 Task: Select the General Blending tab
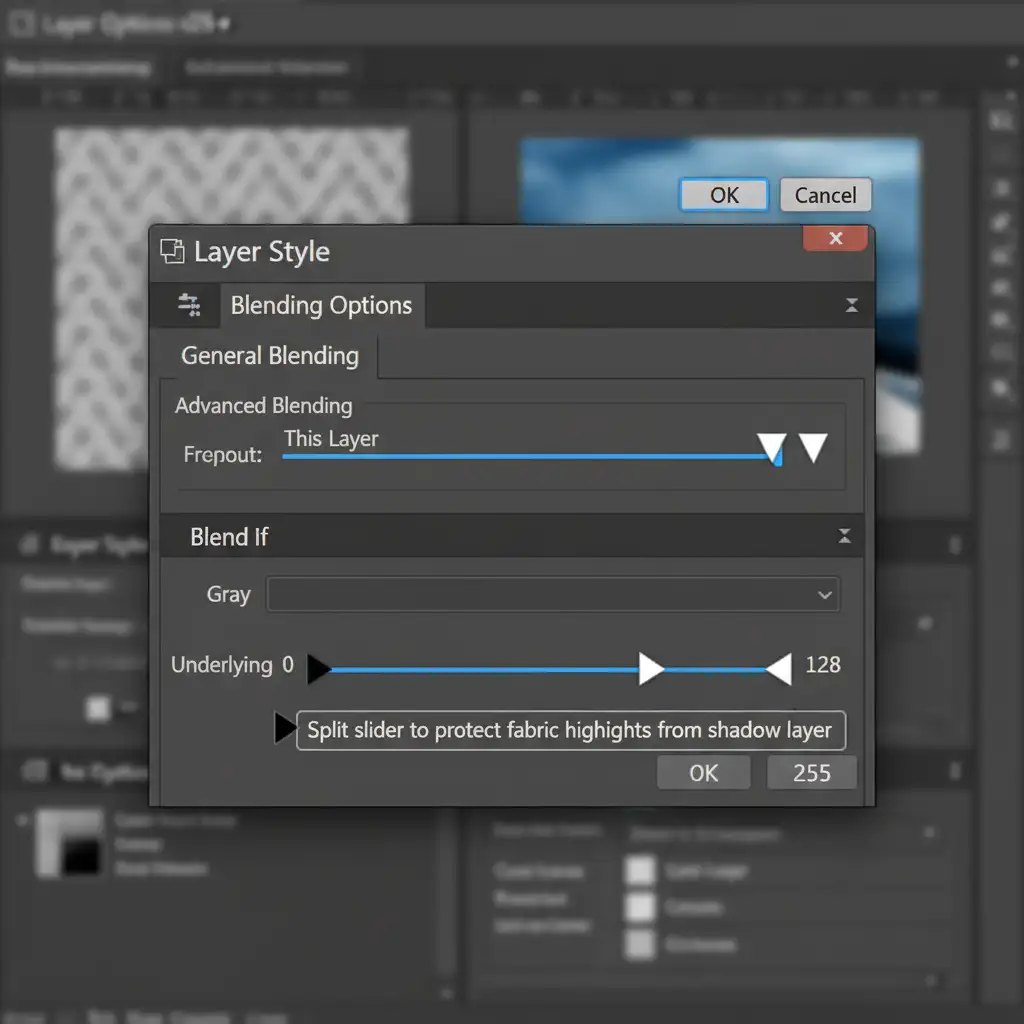(x=269, y=356)
